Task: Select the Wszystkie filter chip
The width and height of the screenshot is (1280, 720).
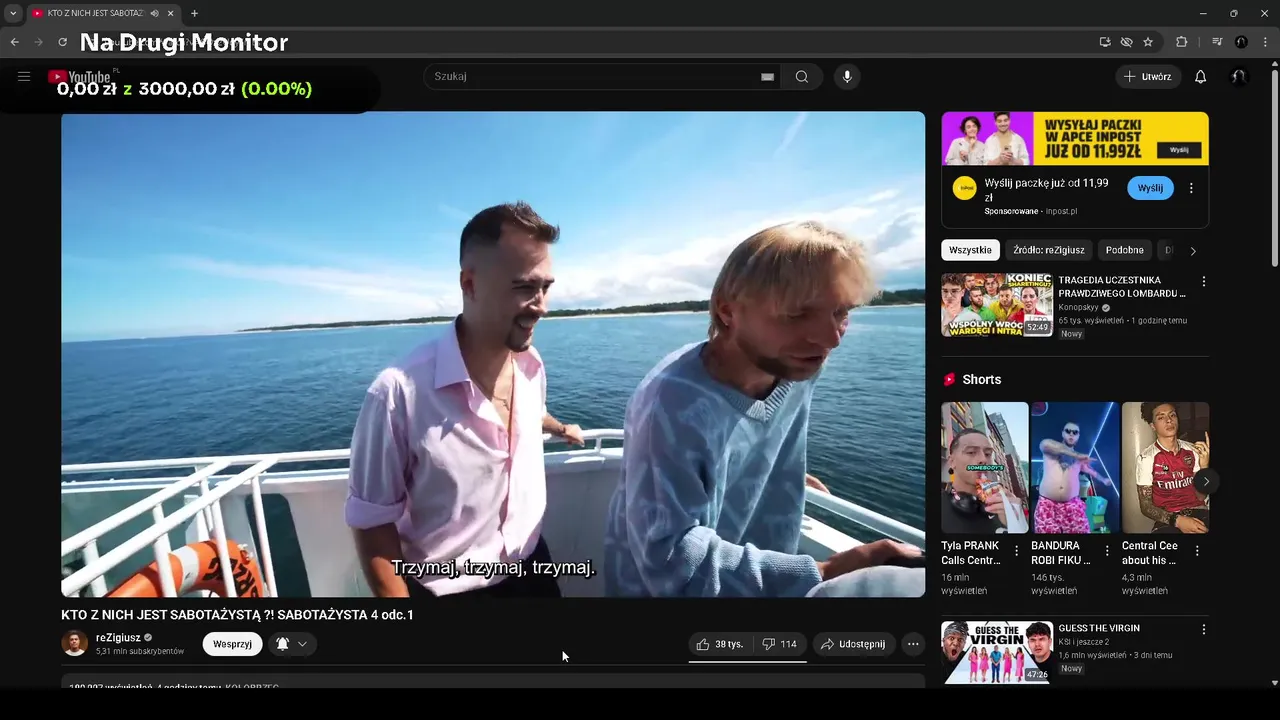Action: point(970,250)
